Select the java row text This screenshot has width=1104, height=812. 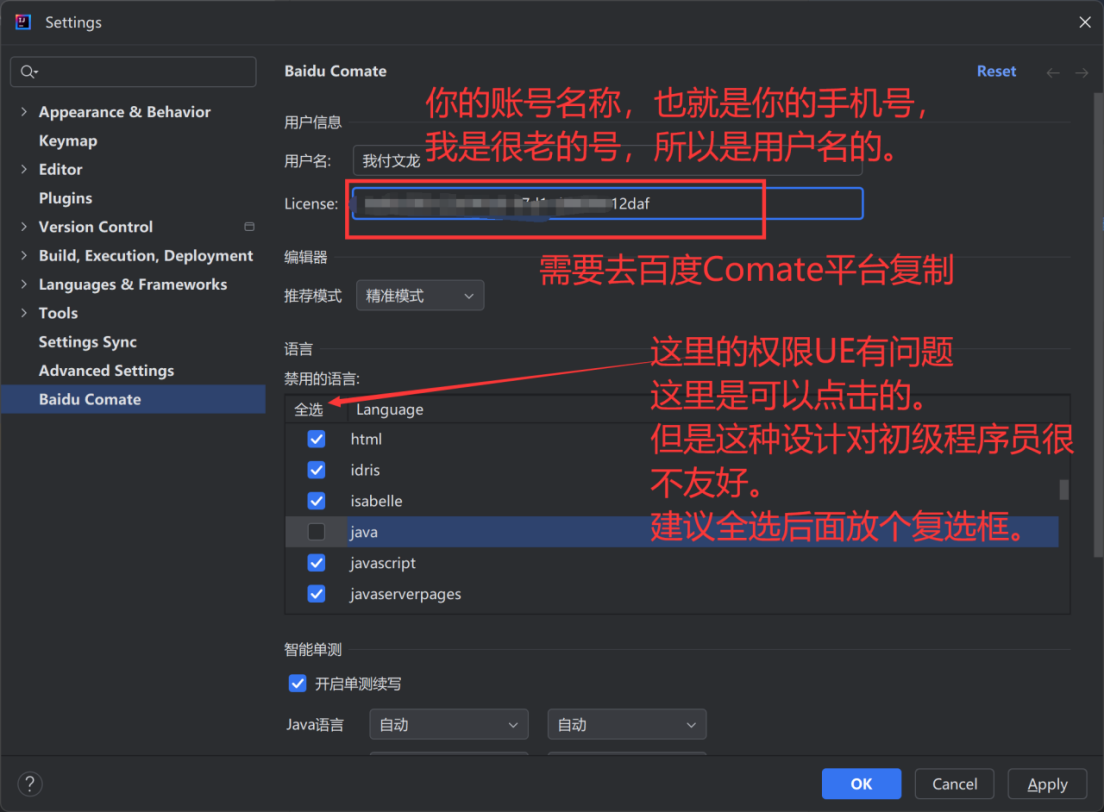tap(364, 532)
